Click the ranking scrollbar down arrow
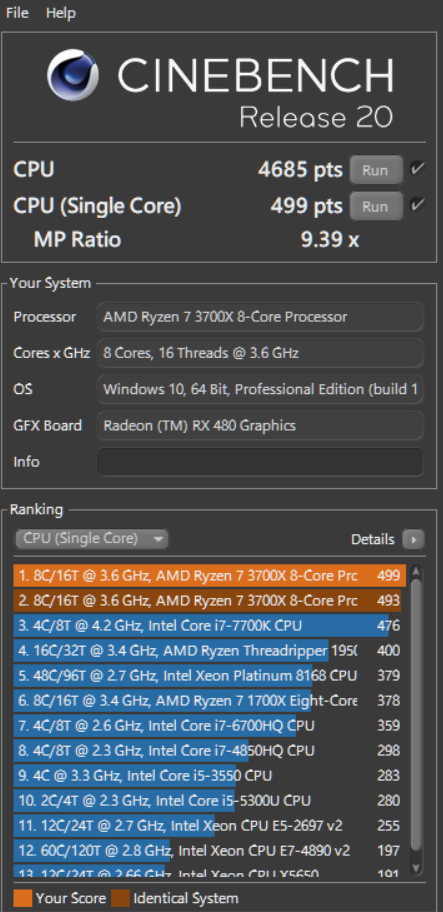The height and width of the screenshot is (912, 443). 416,868
